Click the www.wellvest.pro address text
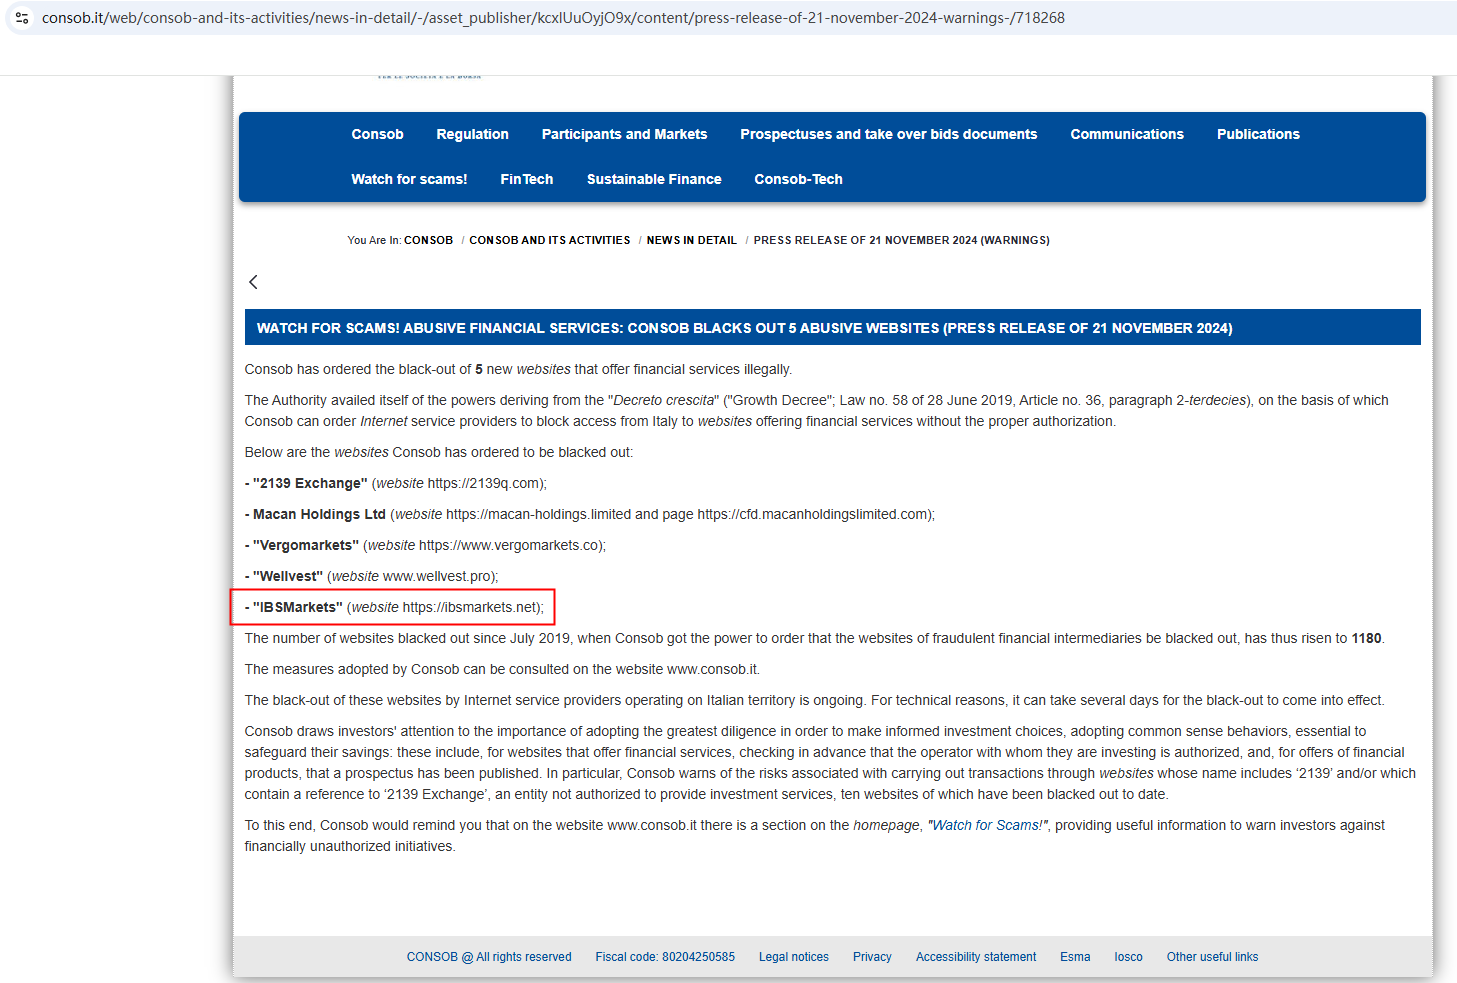 tap(438, 576)
